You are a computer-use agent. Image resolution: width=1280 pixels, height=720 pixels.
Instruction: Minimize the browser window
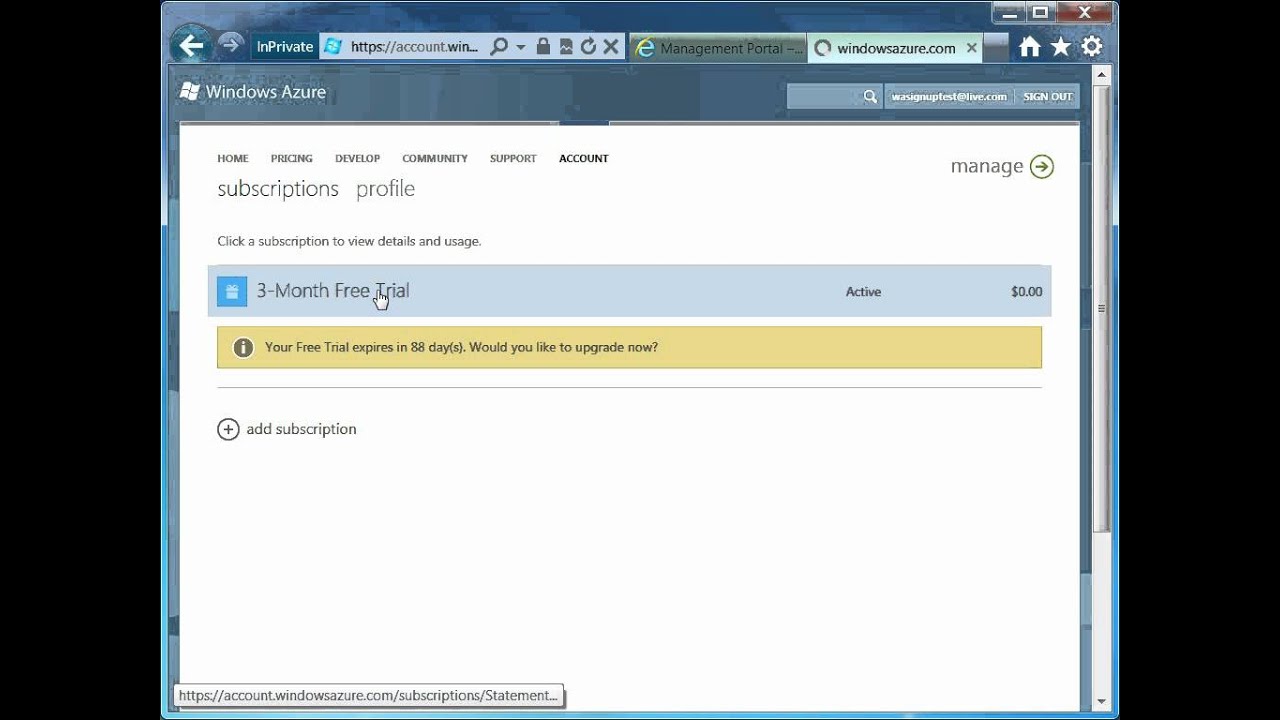coord(1008,12)
